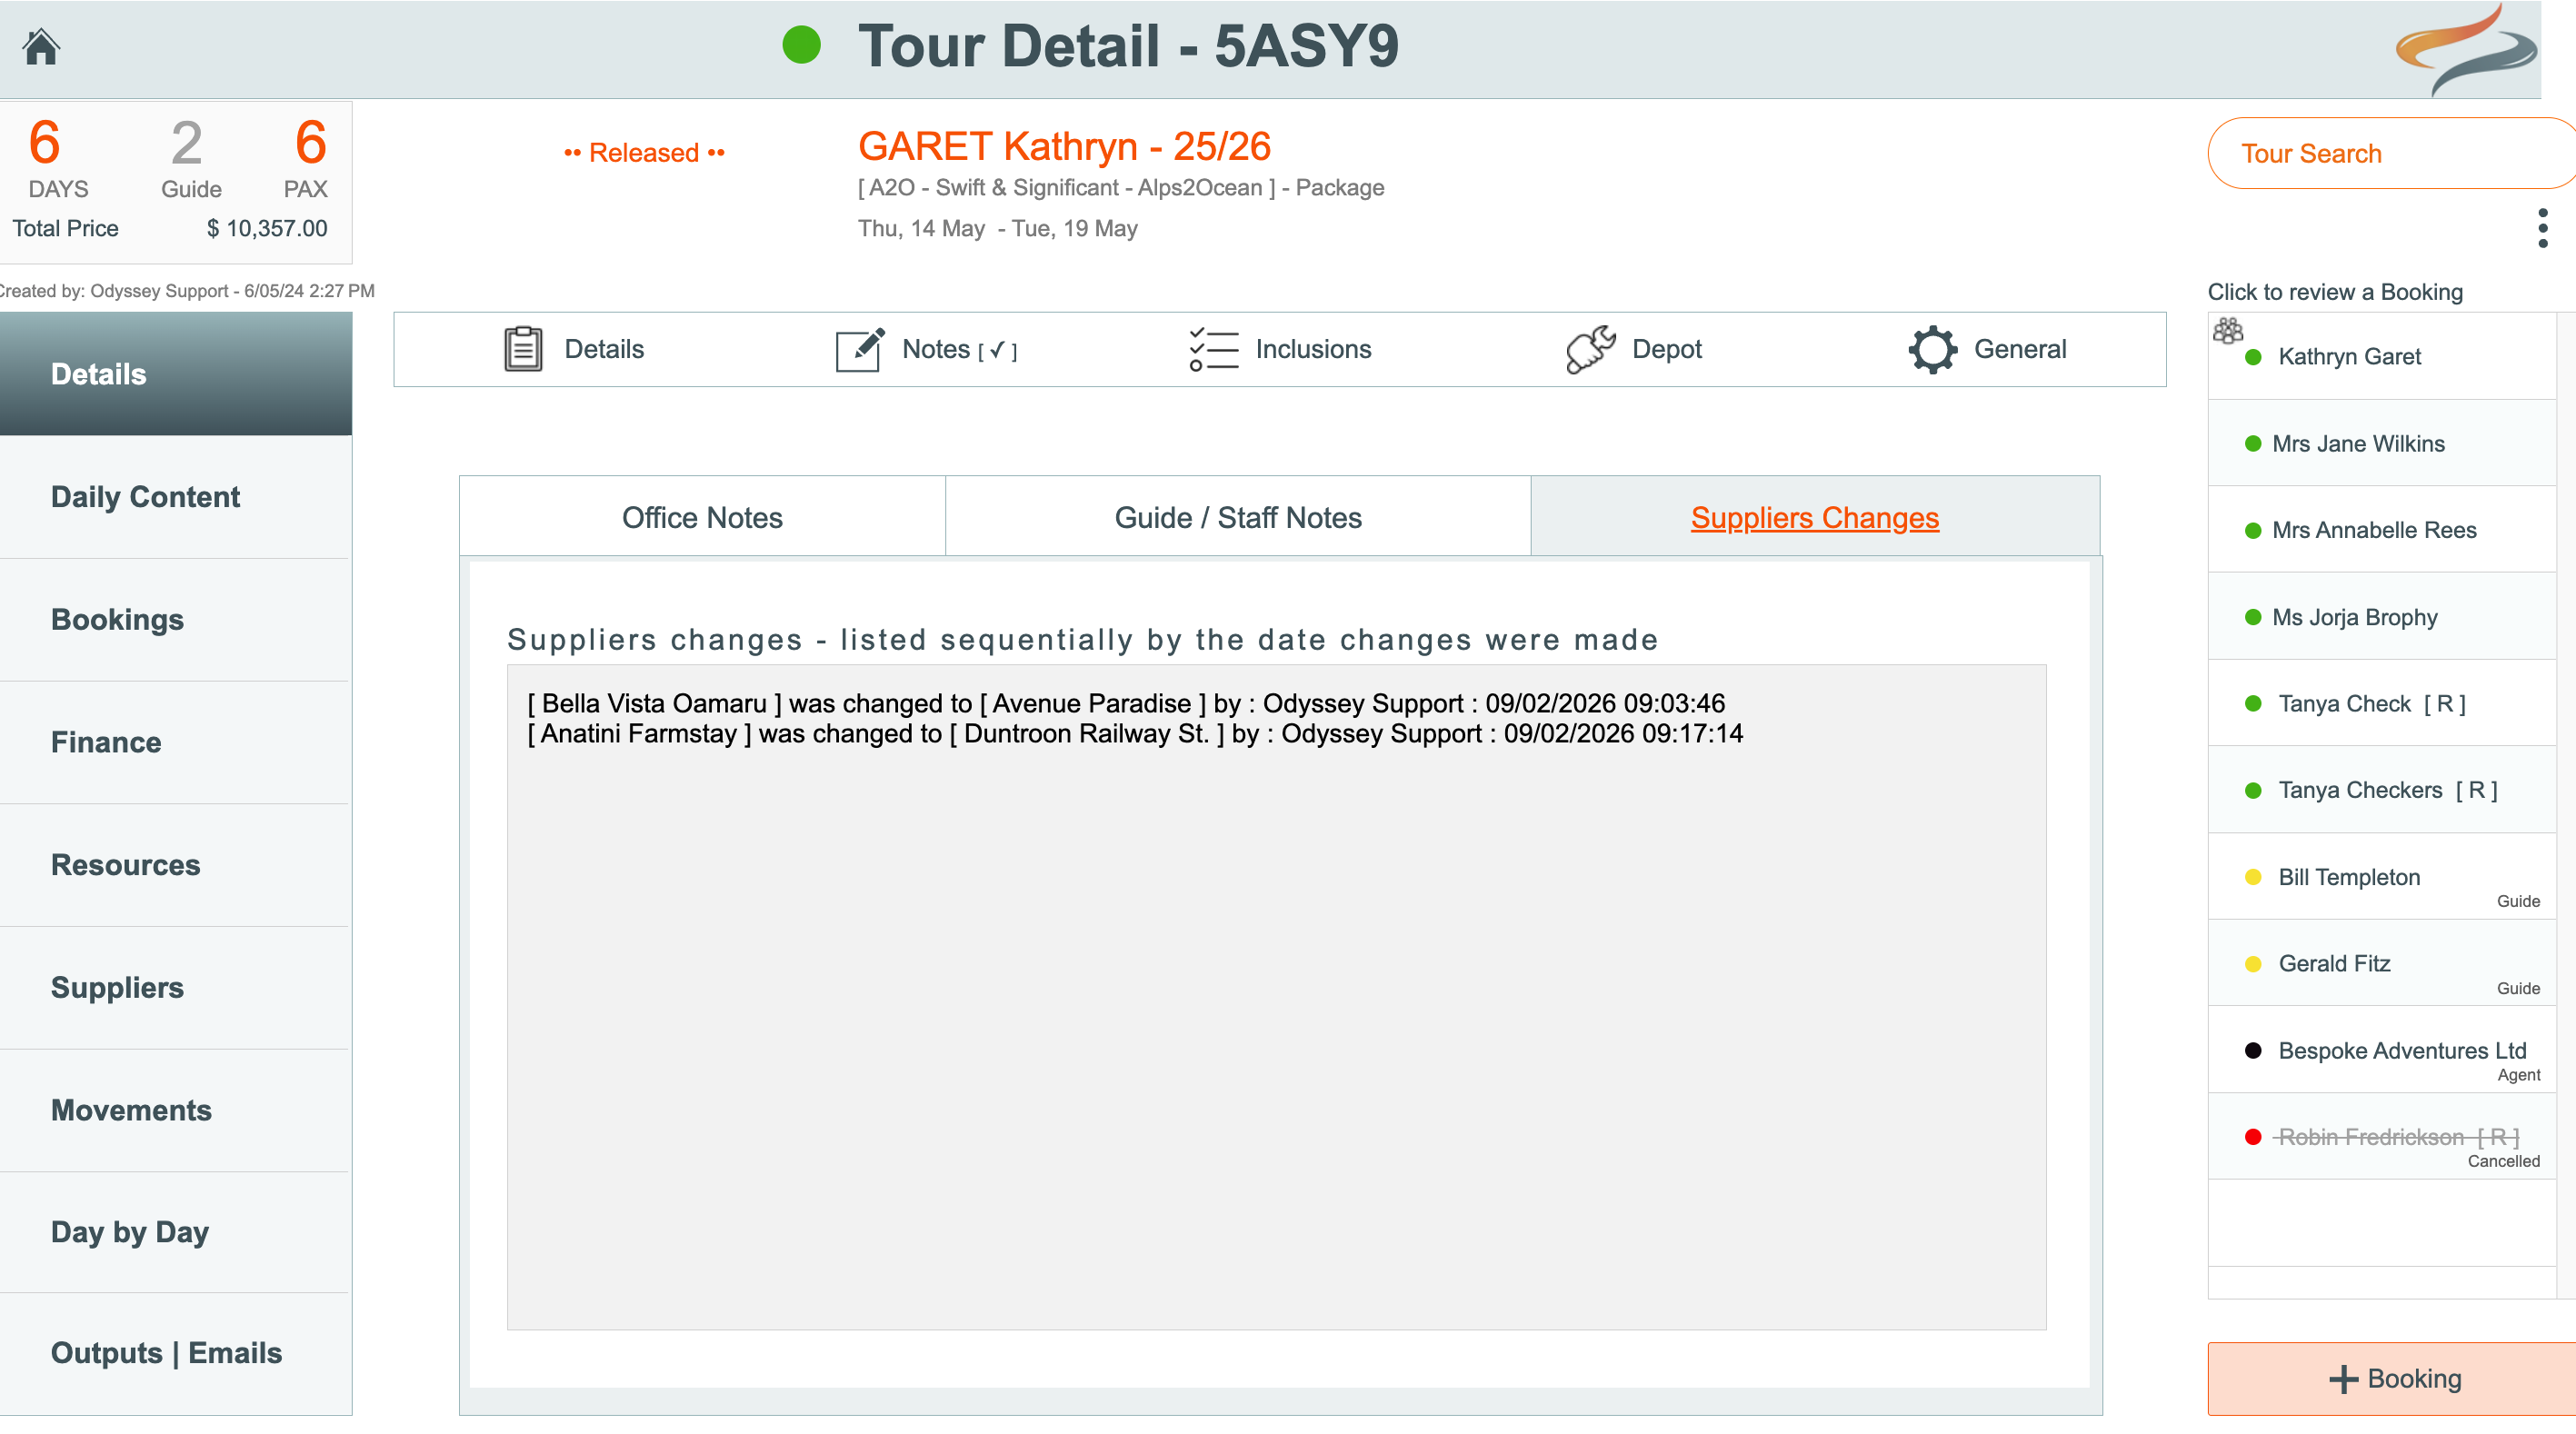Select cancelled Robin Fredrickson booking
2576x1434 pixels.
click(x=2396, y=1137)
